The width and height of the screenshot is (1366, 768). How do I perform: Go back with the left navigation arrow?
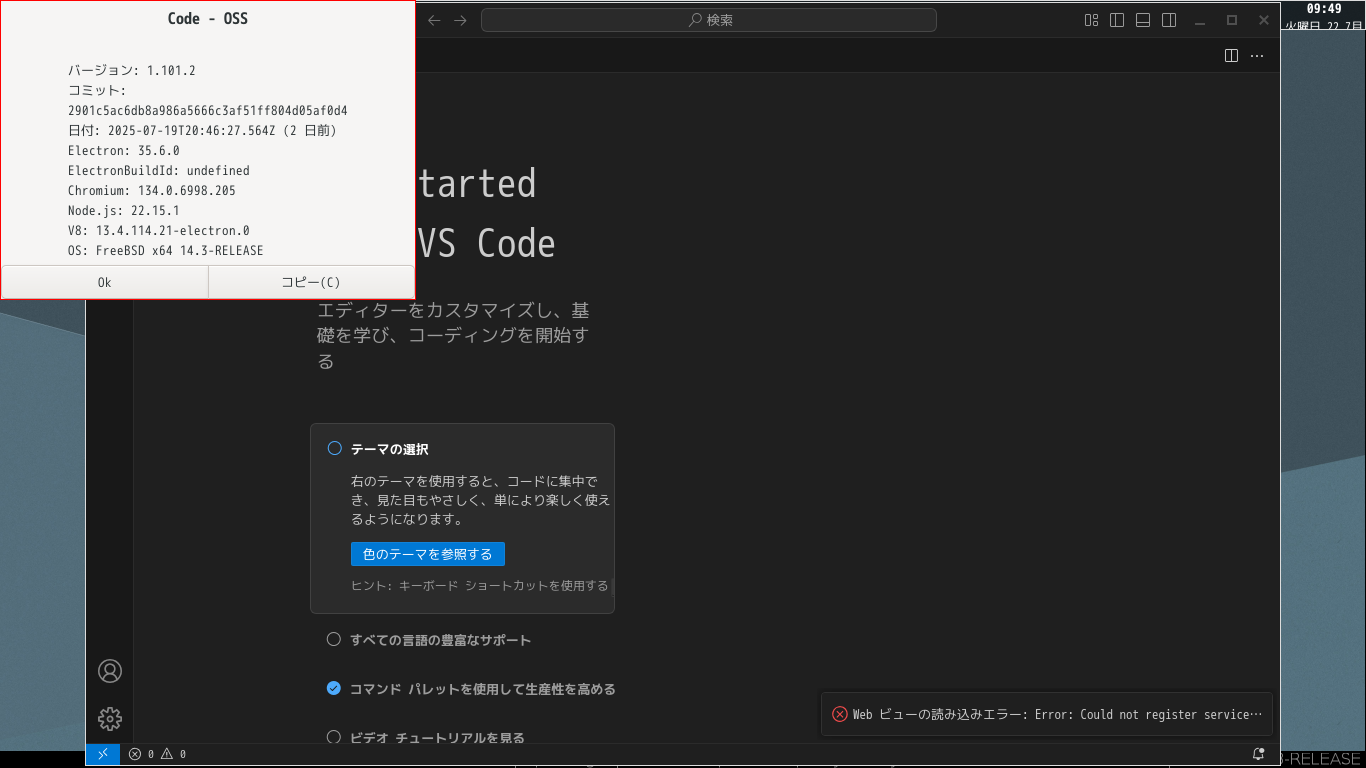pyautogui.click(x=434, y=20)
